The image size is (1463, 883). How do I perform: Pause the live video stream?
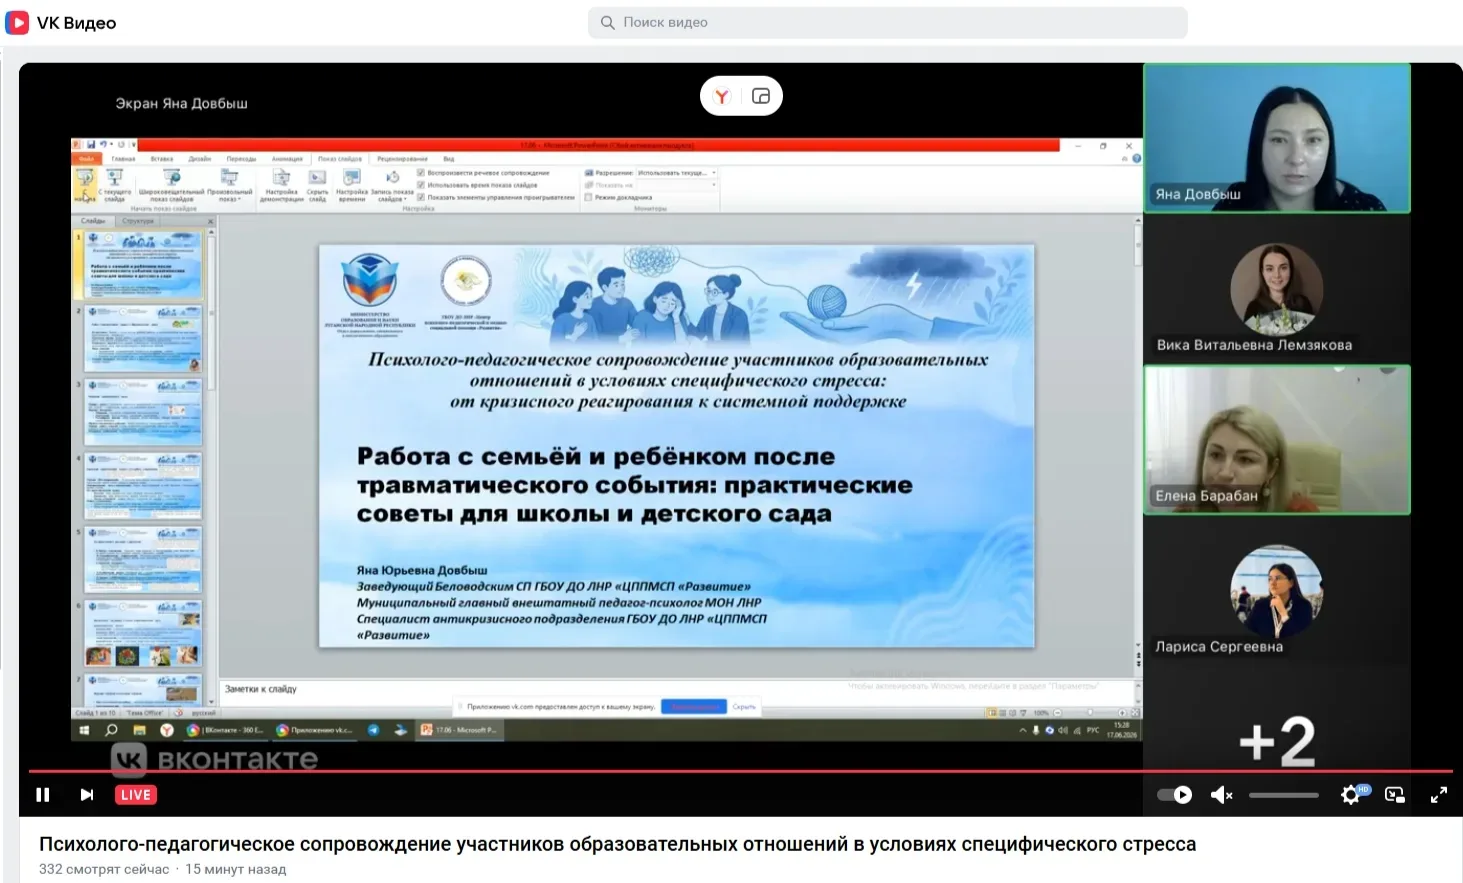(x=43, y=795)
